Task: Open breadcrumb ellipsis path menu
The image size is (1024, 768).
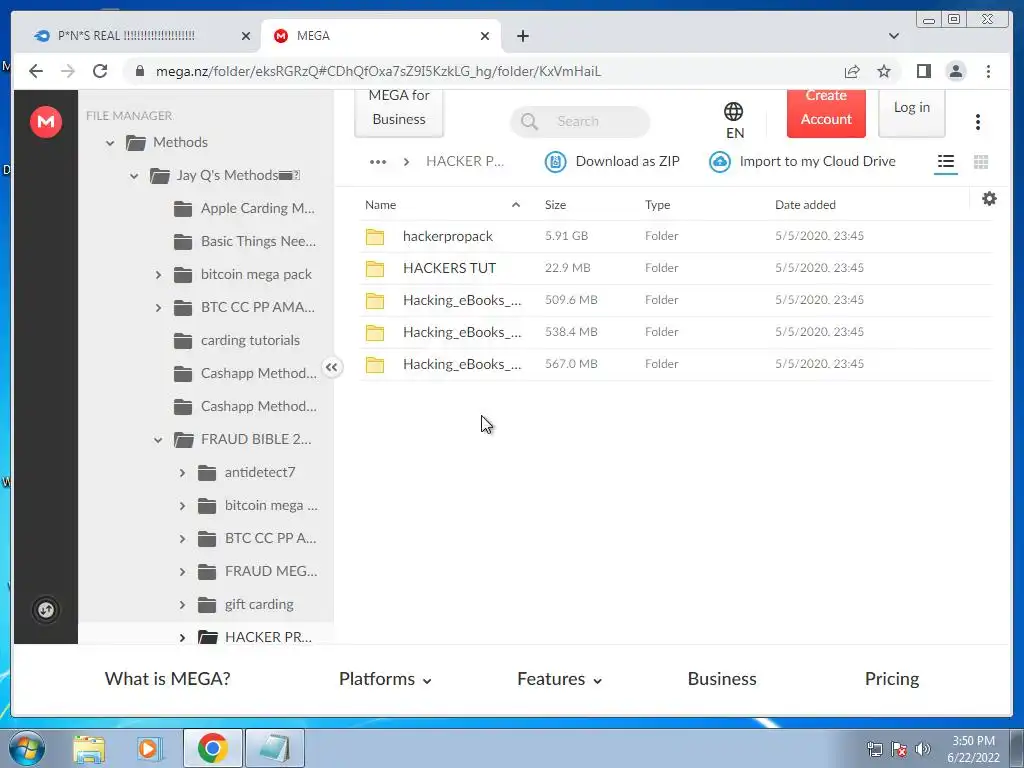Action: tap(378, 161)
